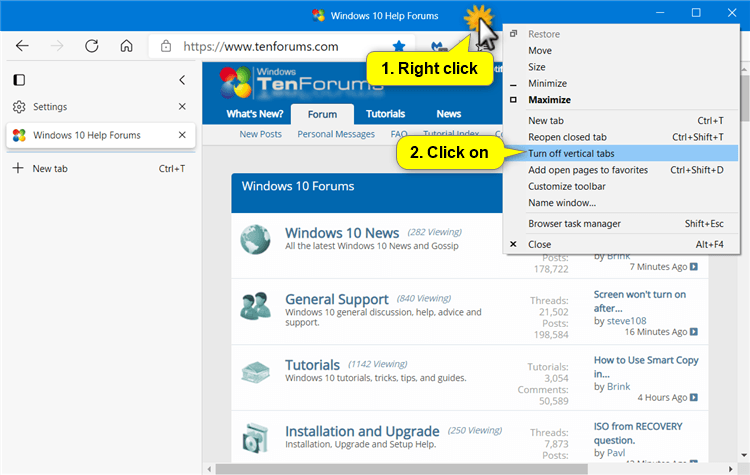Open the Tutorials forum section link
The image size is (750, 475).
312,365
